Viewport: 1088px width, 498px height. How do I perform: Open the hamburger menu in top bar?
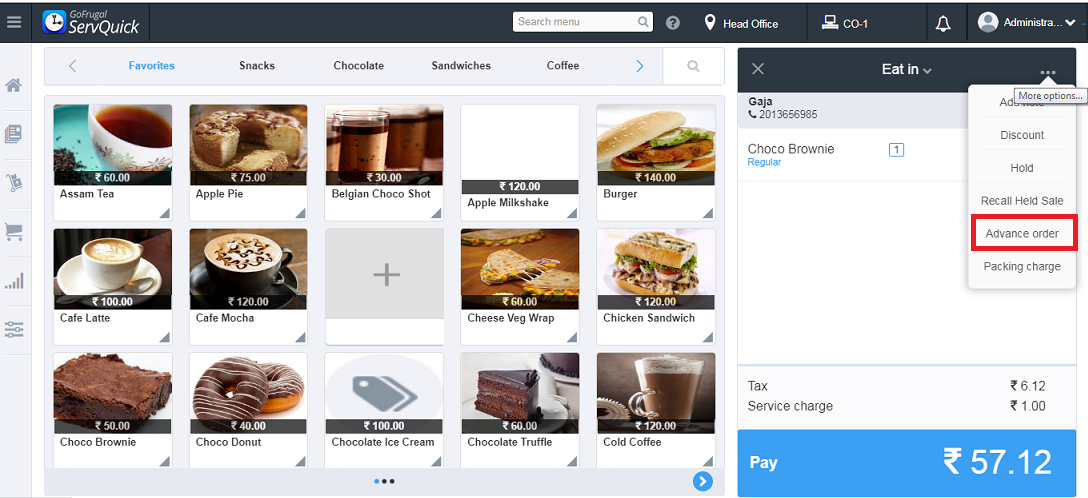coord(14,22)
